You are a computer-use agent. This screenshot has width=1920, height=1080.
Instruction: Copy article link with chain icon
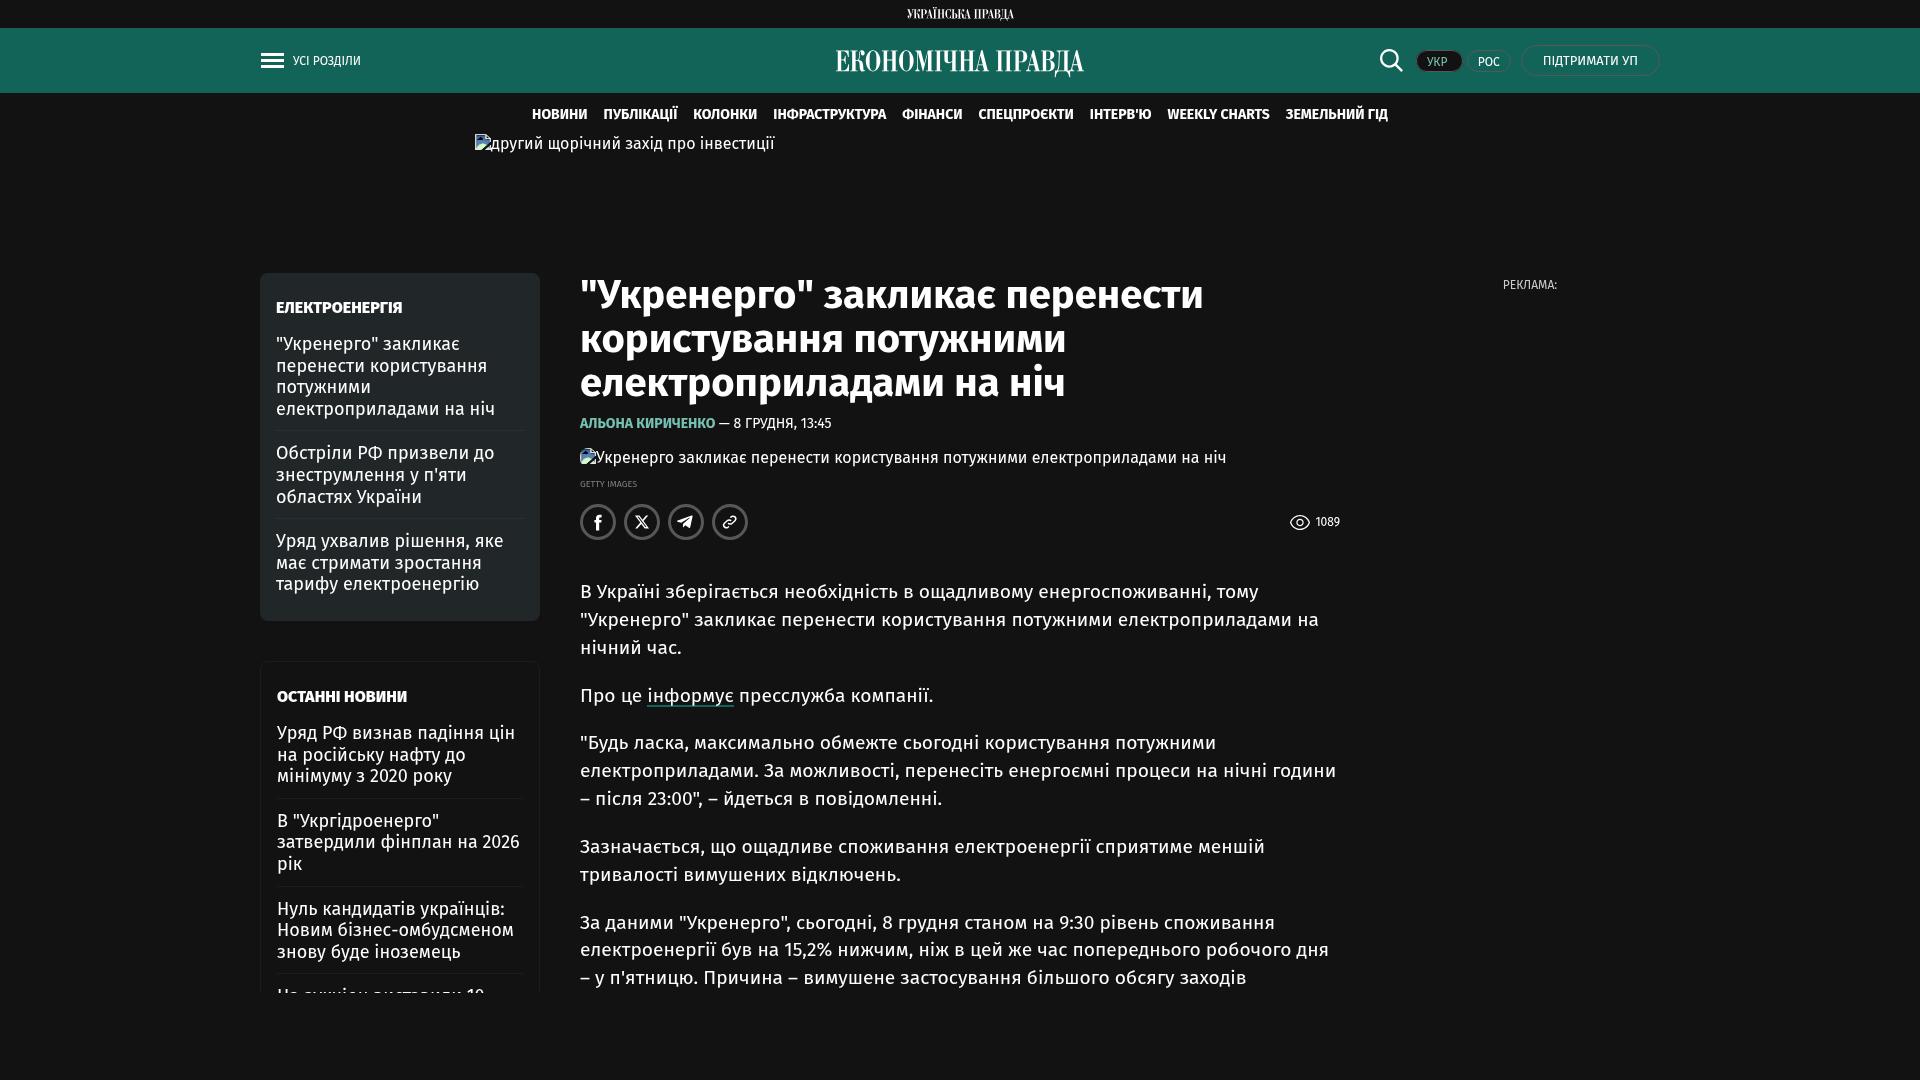pyautogui.click(x=730, y=522)
